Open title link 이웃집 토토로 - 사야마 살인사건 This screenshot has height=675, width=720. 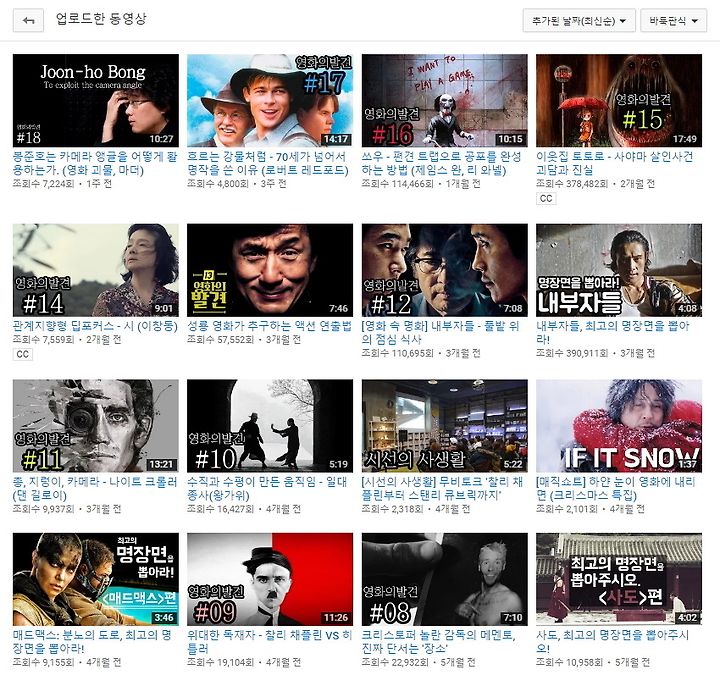pos(614,163)
